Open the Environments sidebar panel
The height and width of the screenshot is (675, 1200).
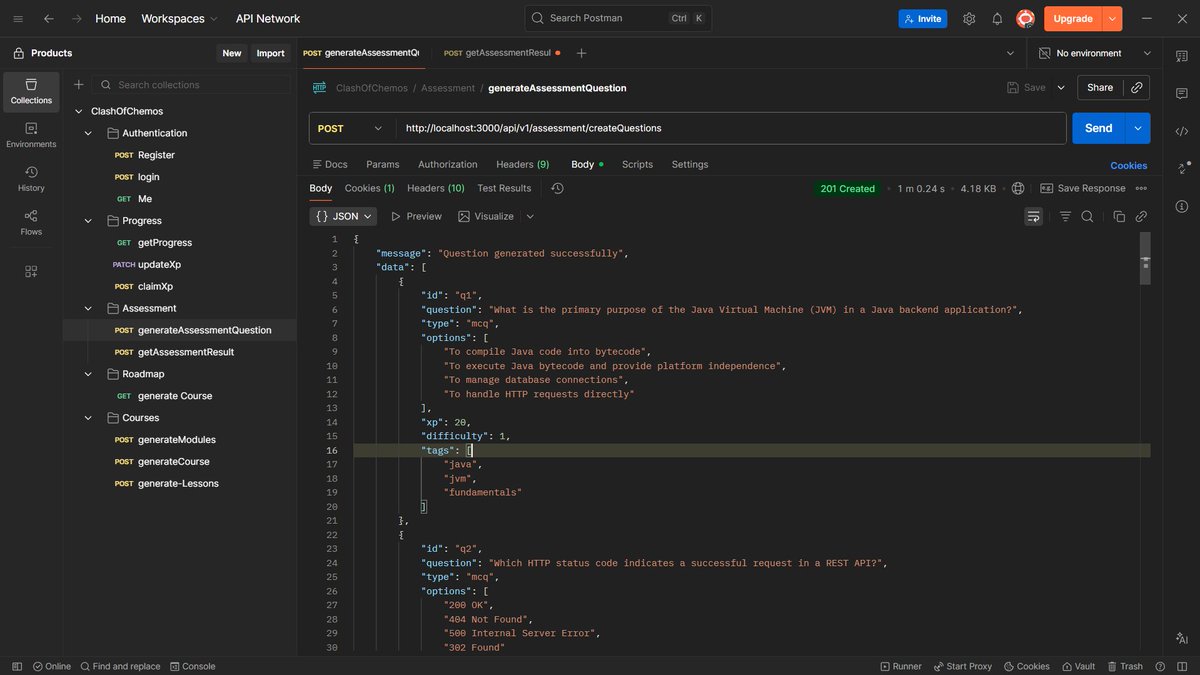point(31,136)
